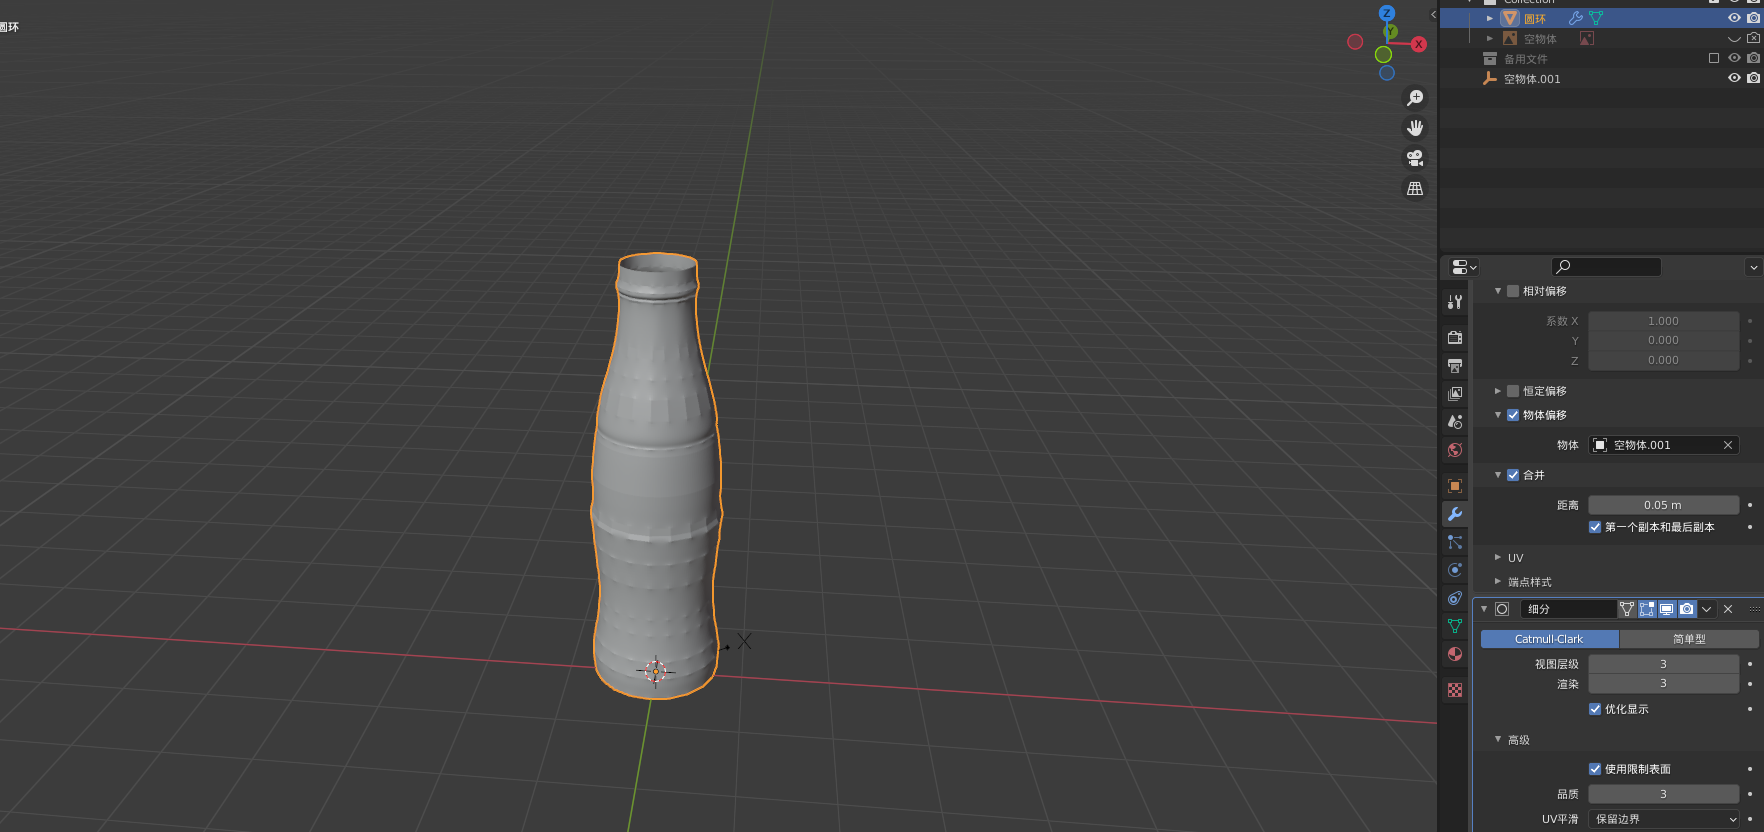
Task: Expand the 恒定偏移 section
Action: tap(1498, 391)
